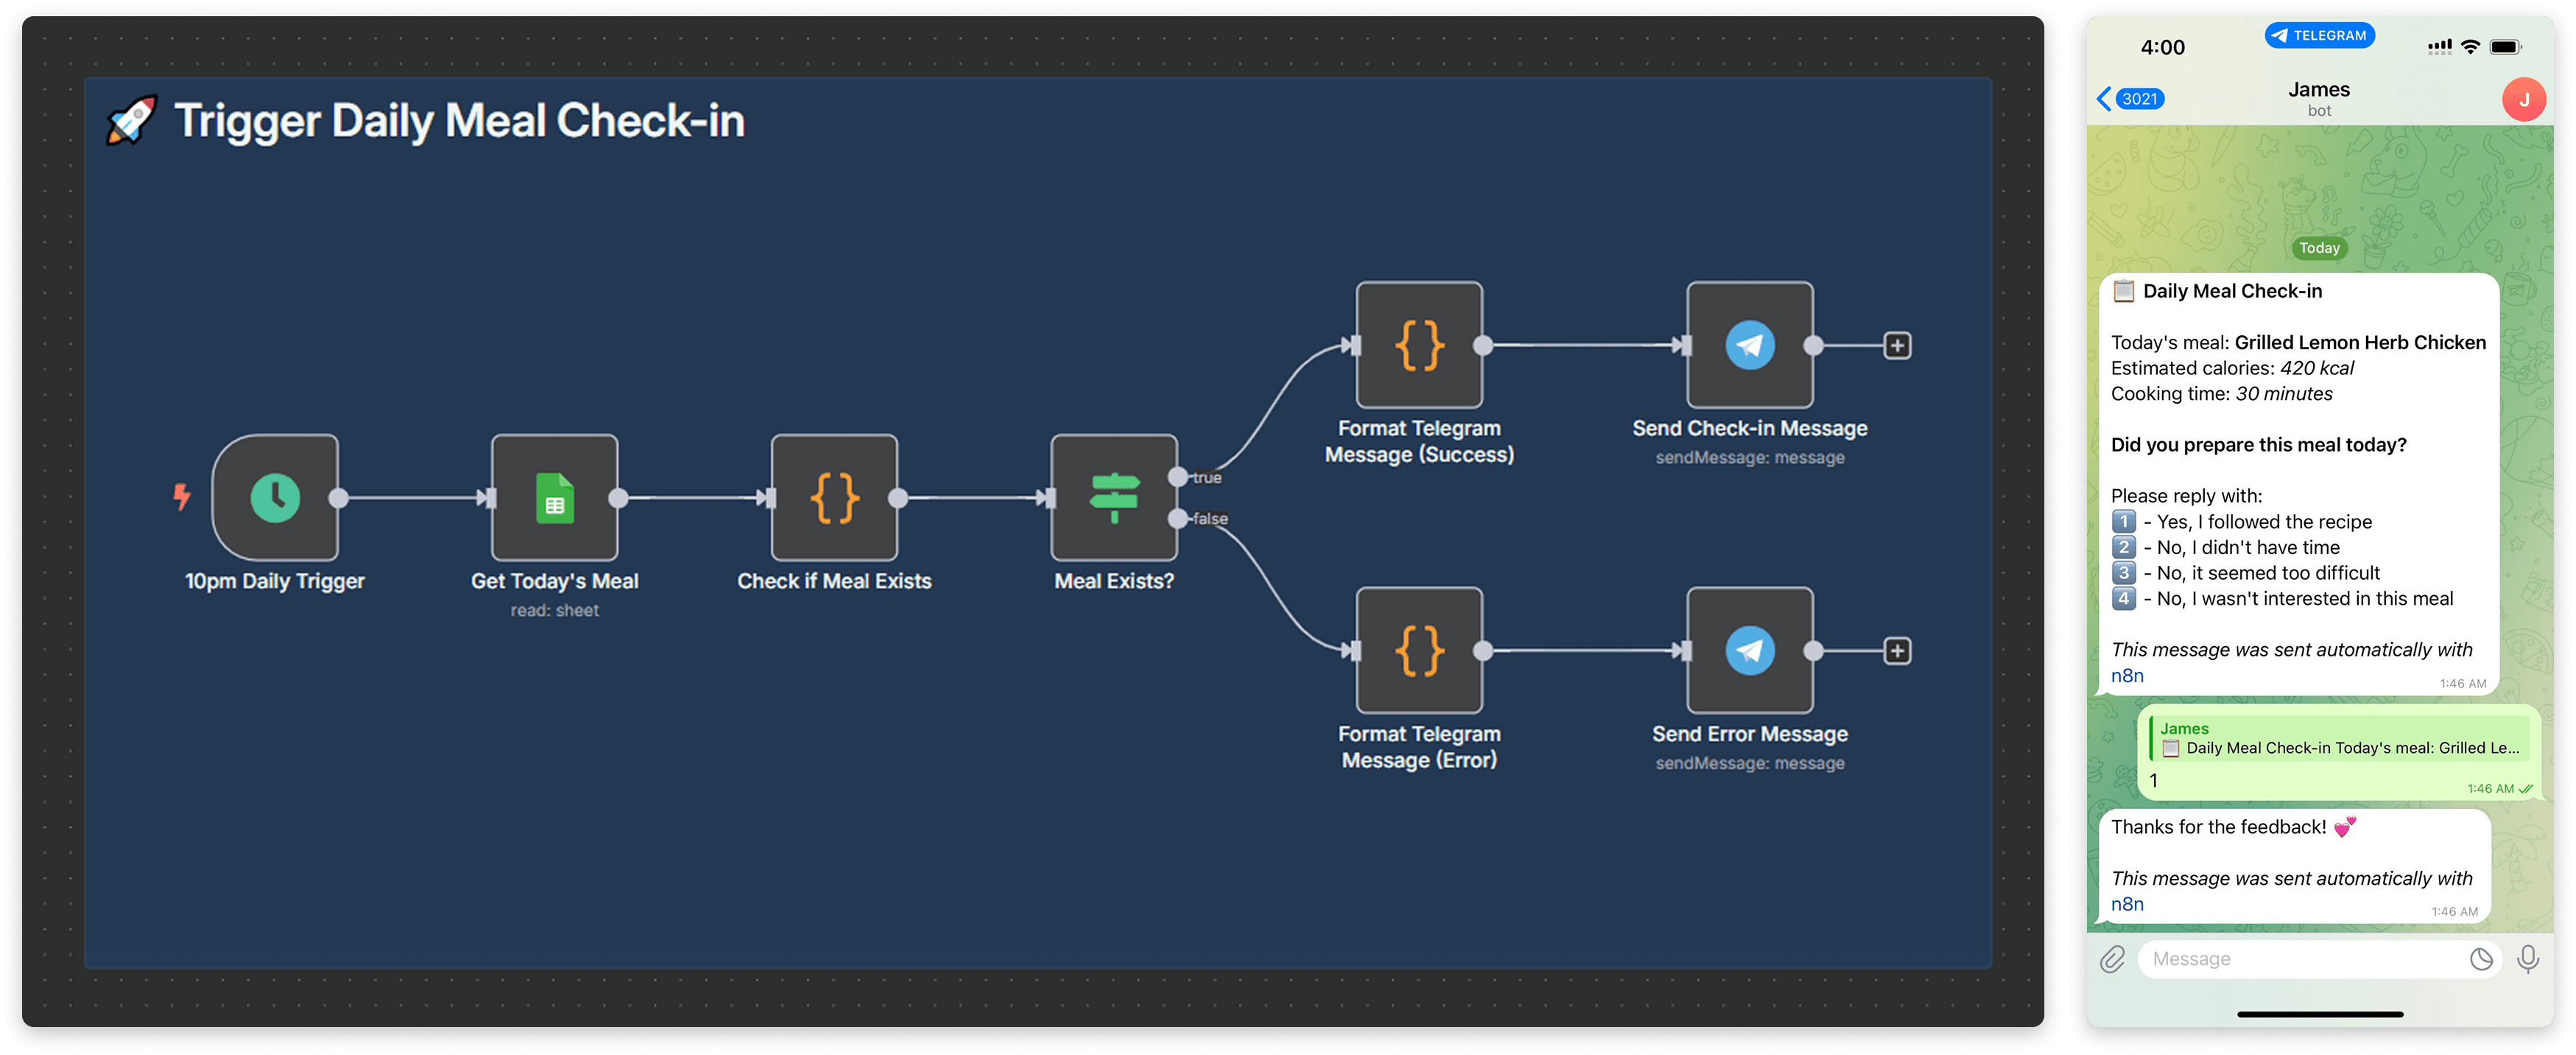2576x1055 pixels.
Task: Click the false output of Meal Exists?
Action: pyautogui.click(x=1179, y=518)
